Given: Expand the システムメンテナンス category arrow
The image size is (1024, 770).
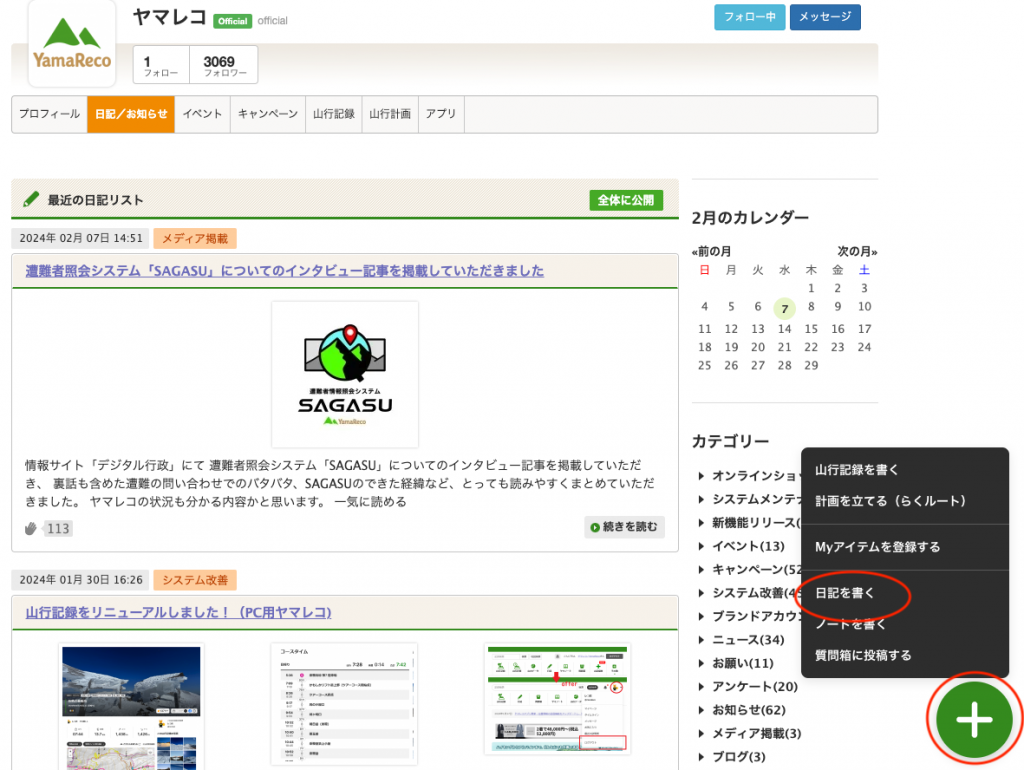Looking at the screenshot, I should click(701, 500).
